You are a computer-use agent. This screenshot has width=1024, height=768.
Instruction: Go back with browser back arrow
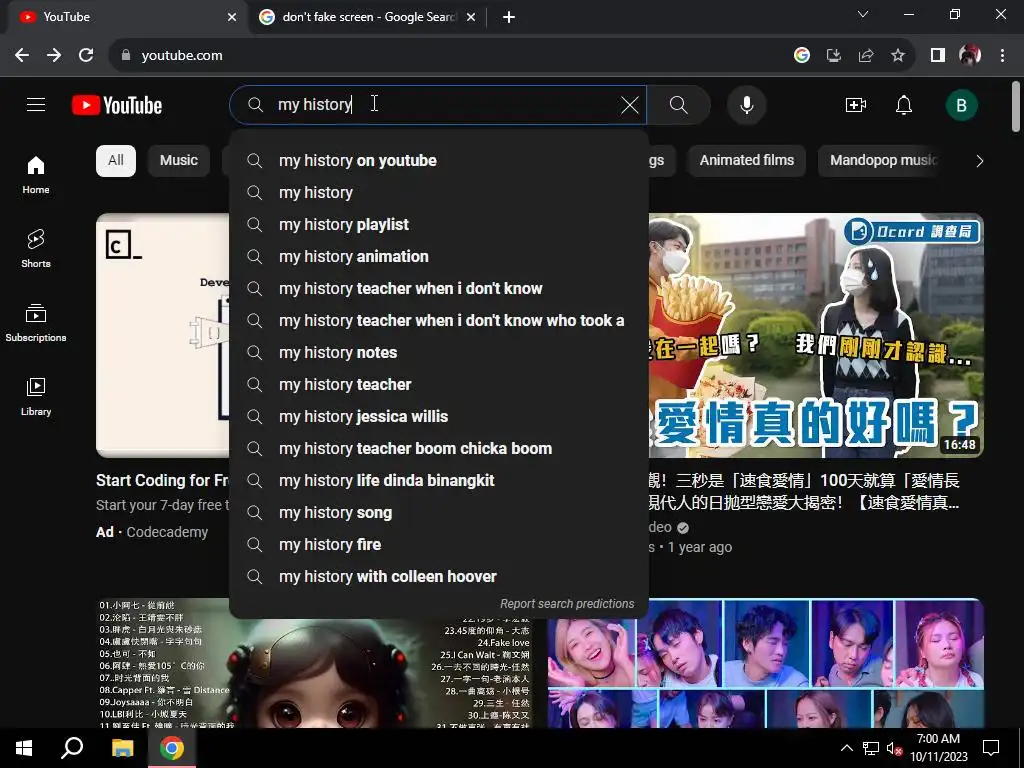[22, 56]
